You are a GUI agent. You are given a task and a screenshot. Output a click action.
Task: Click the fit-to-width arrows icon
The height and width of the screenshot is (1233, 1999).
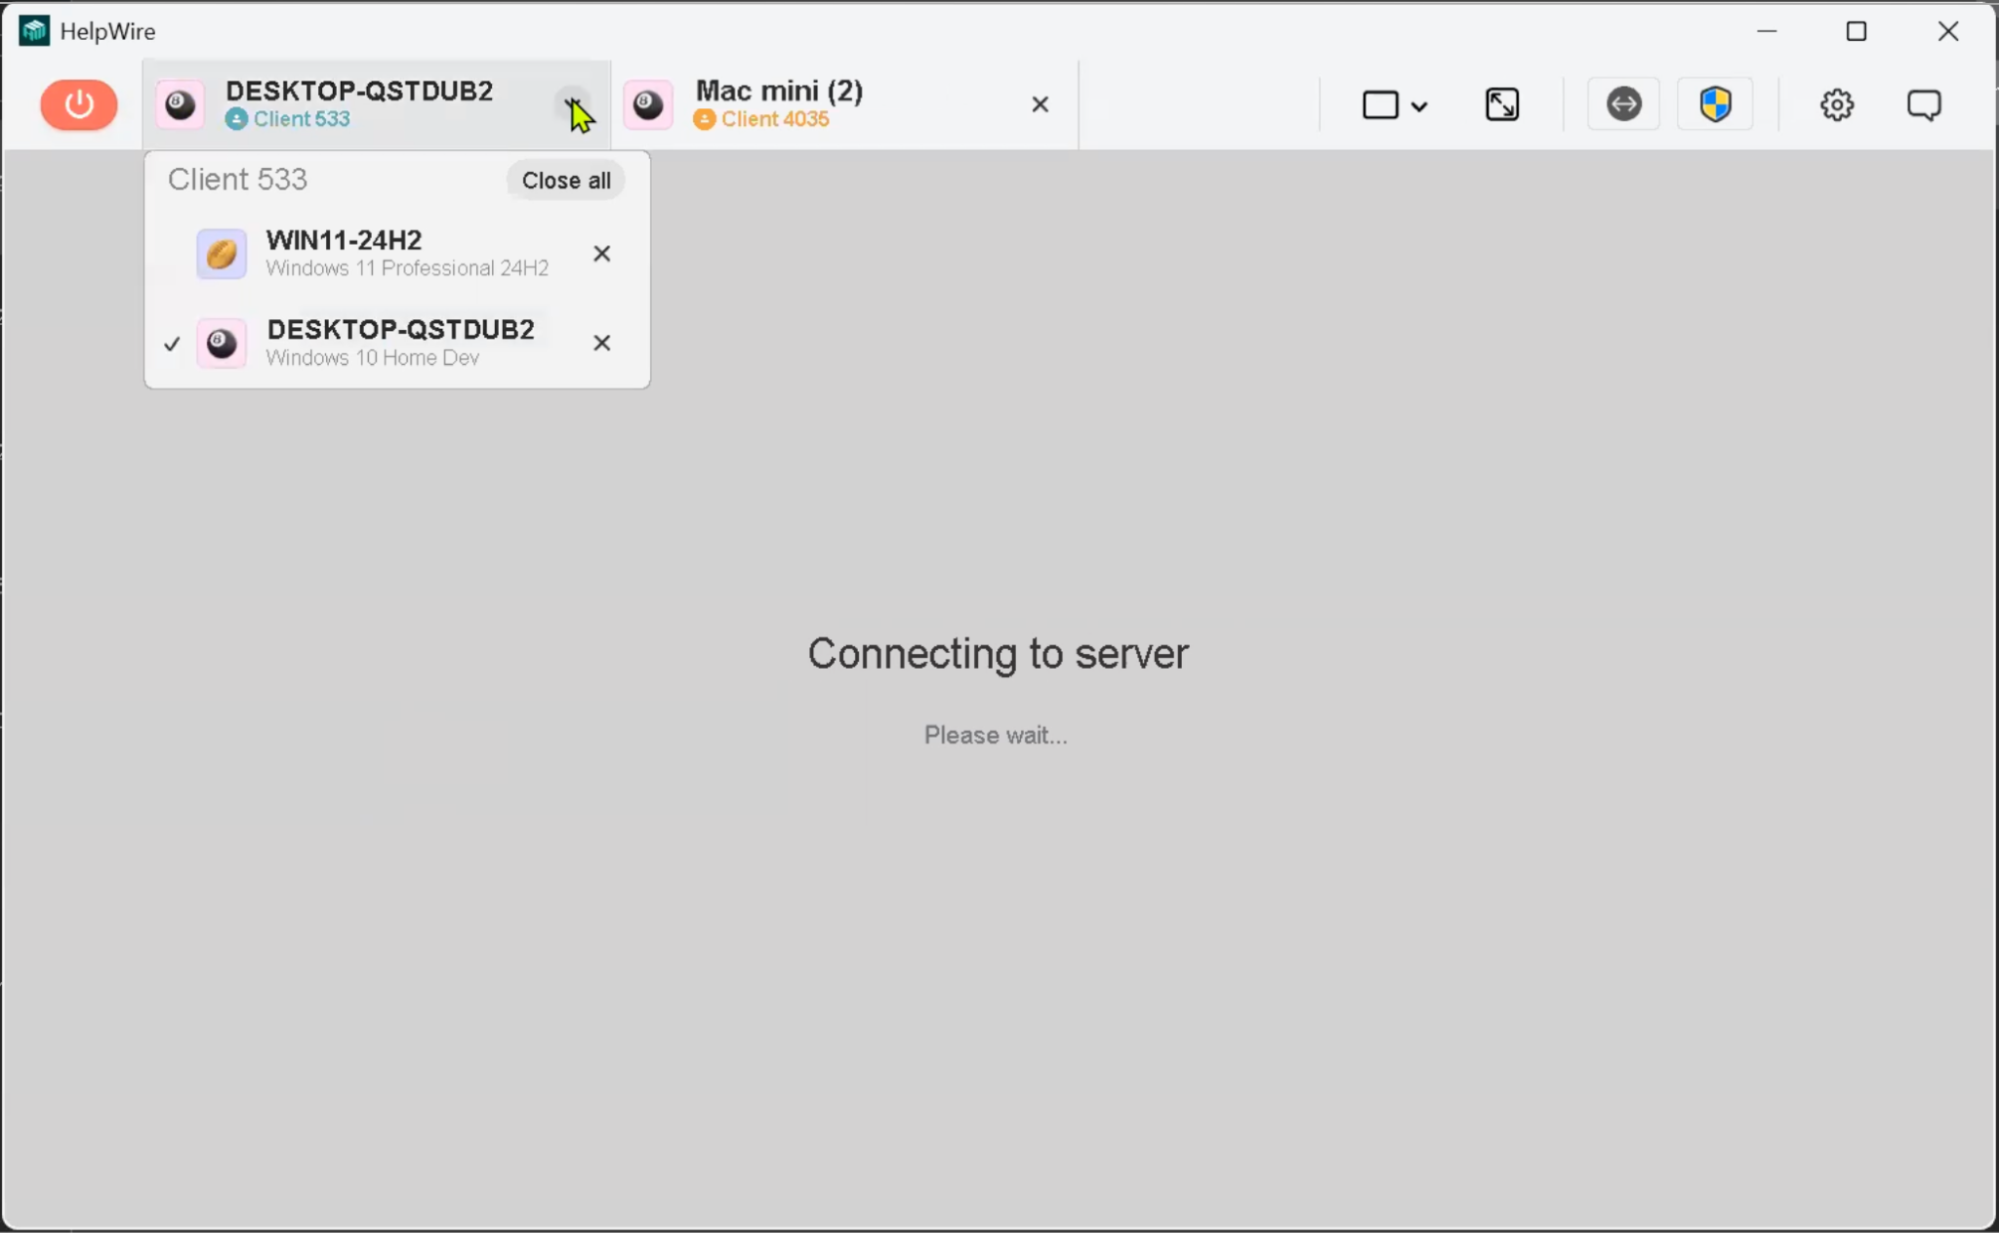coord(1624,104)
